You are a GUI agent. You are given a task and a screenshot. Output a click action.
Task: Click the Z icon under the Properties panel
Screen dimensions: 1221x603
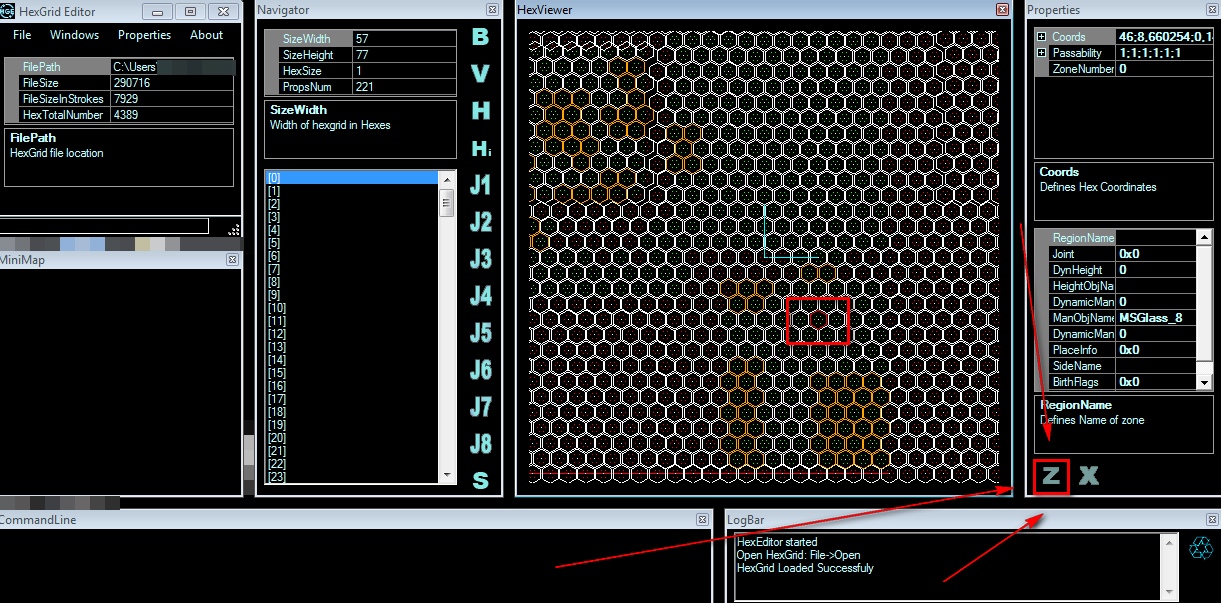[x=1051, y=476]
